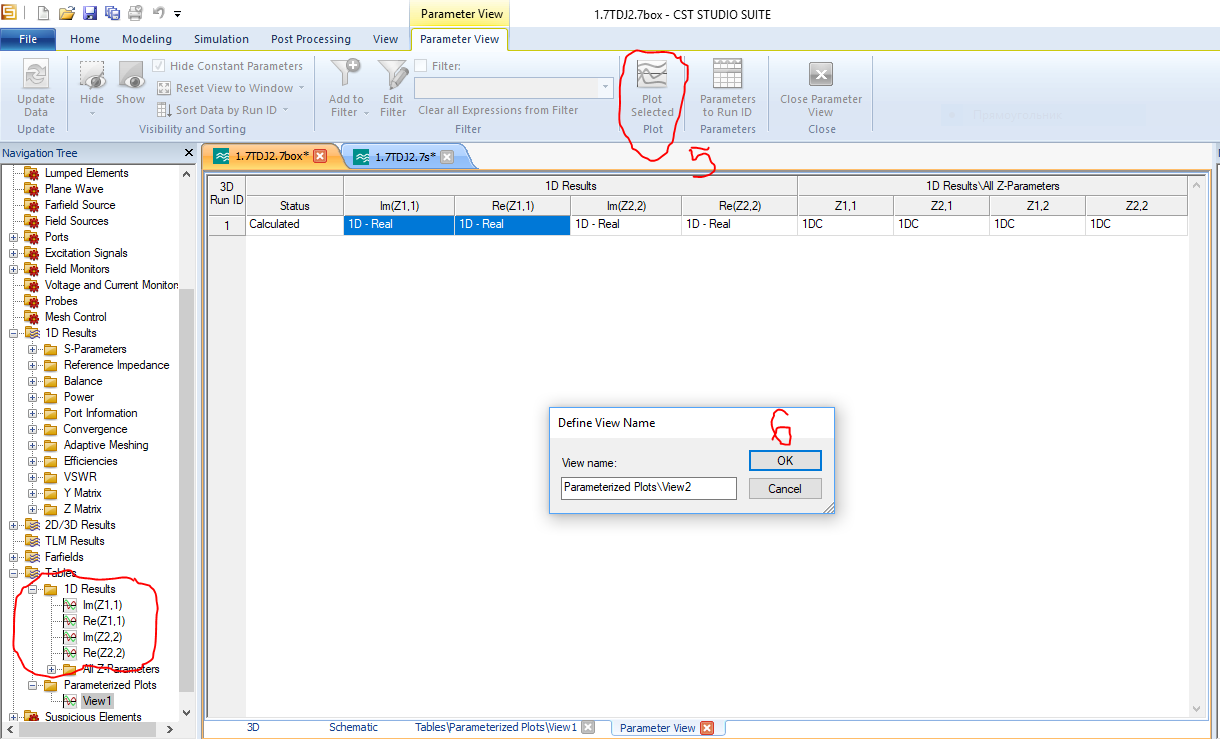Image resolution: width=1220 pixels, height=739 pixels.
Task: Click the Update Data icon
Action: click(36, 75)
